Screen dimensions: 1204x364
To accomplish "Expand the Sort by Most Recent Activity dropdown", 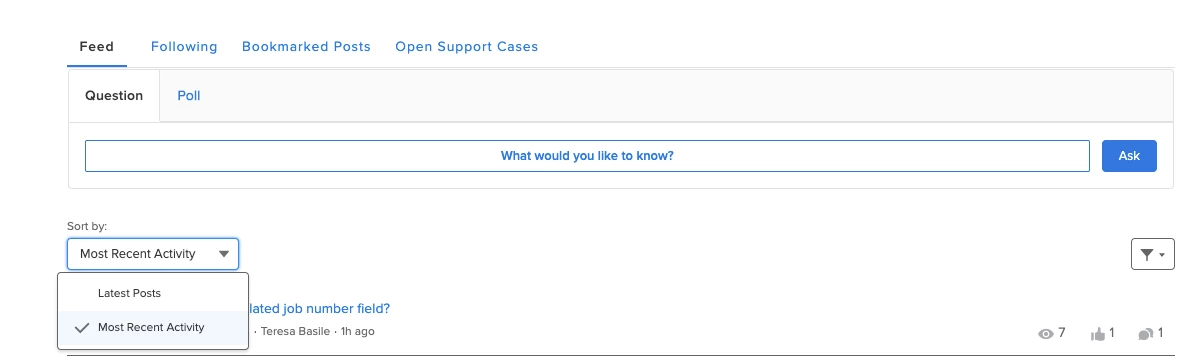I will [x=153, y=254].
